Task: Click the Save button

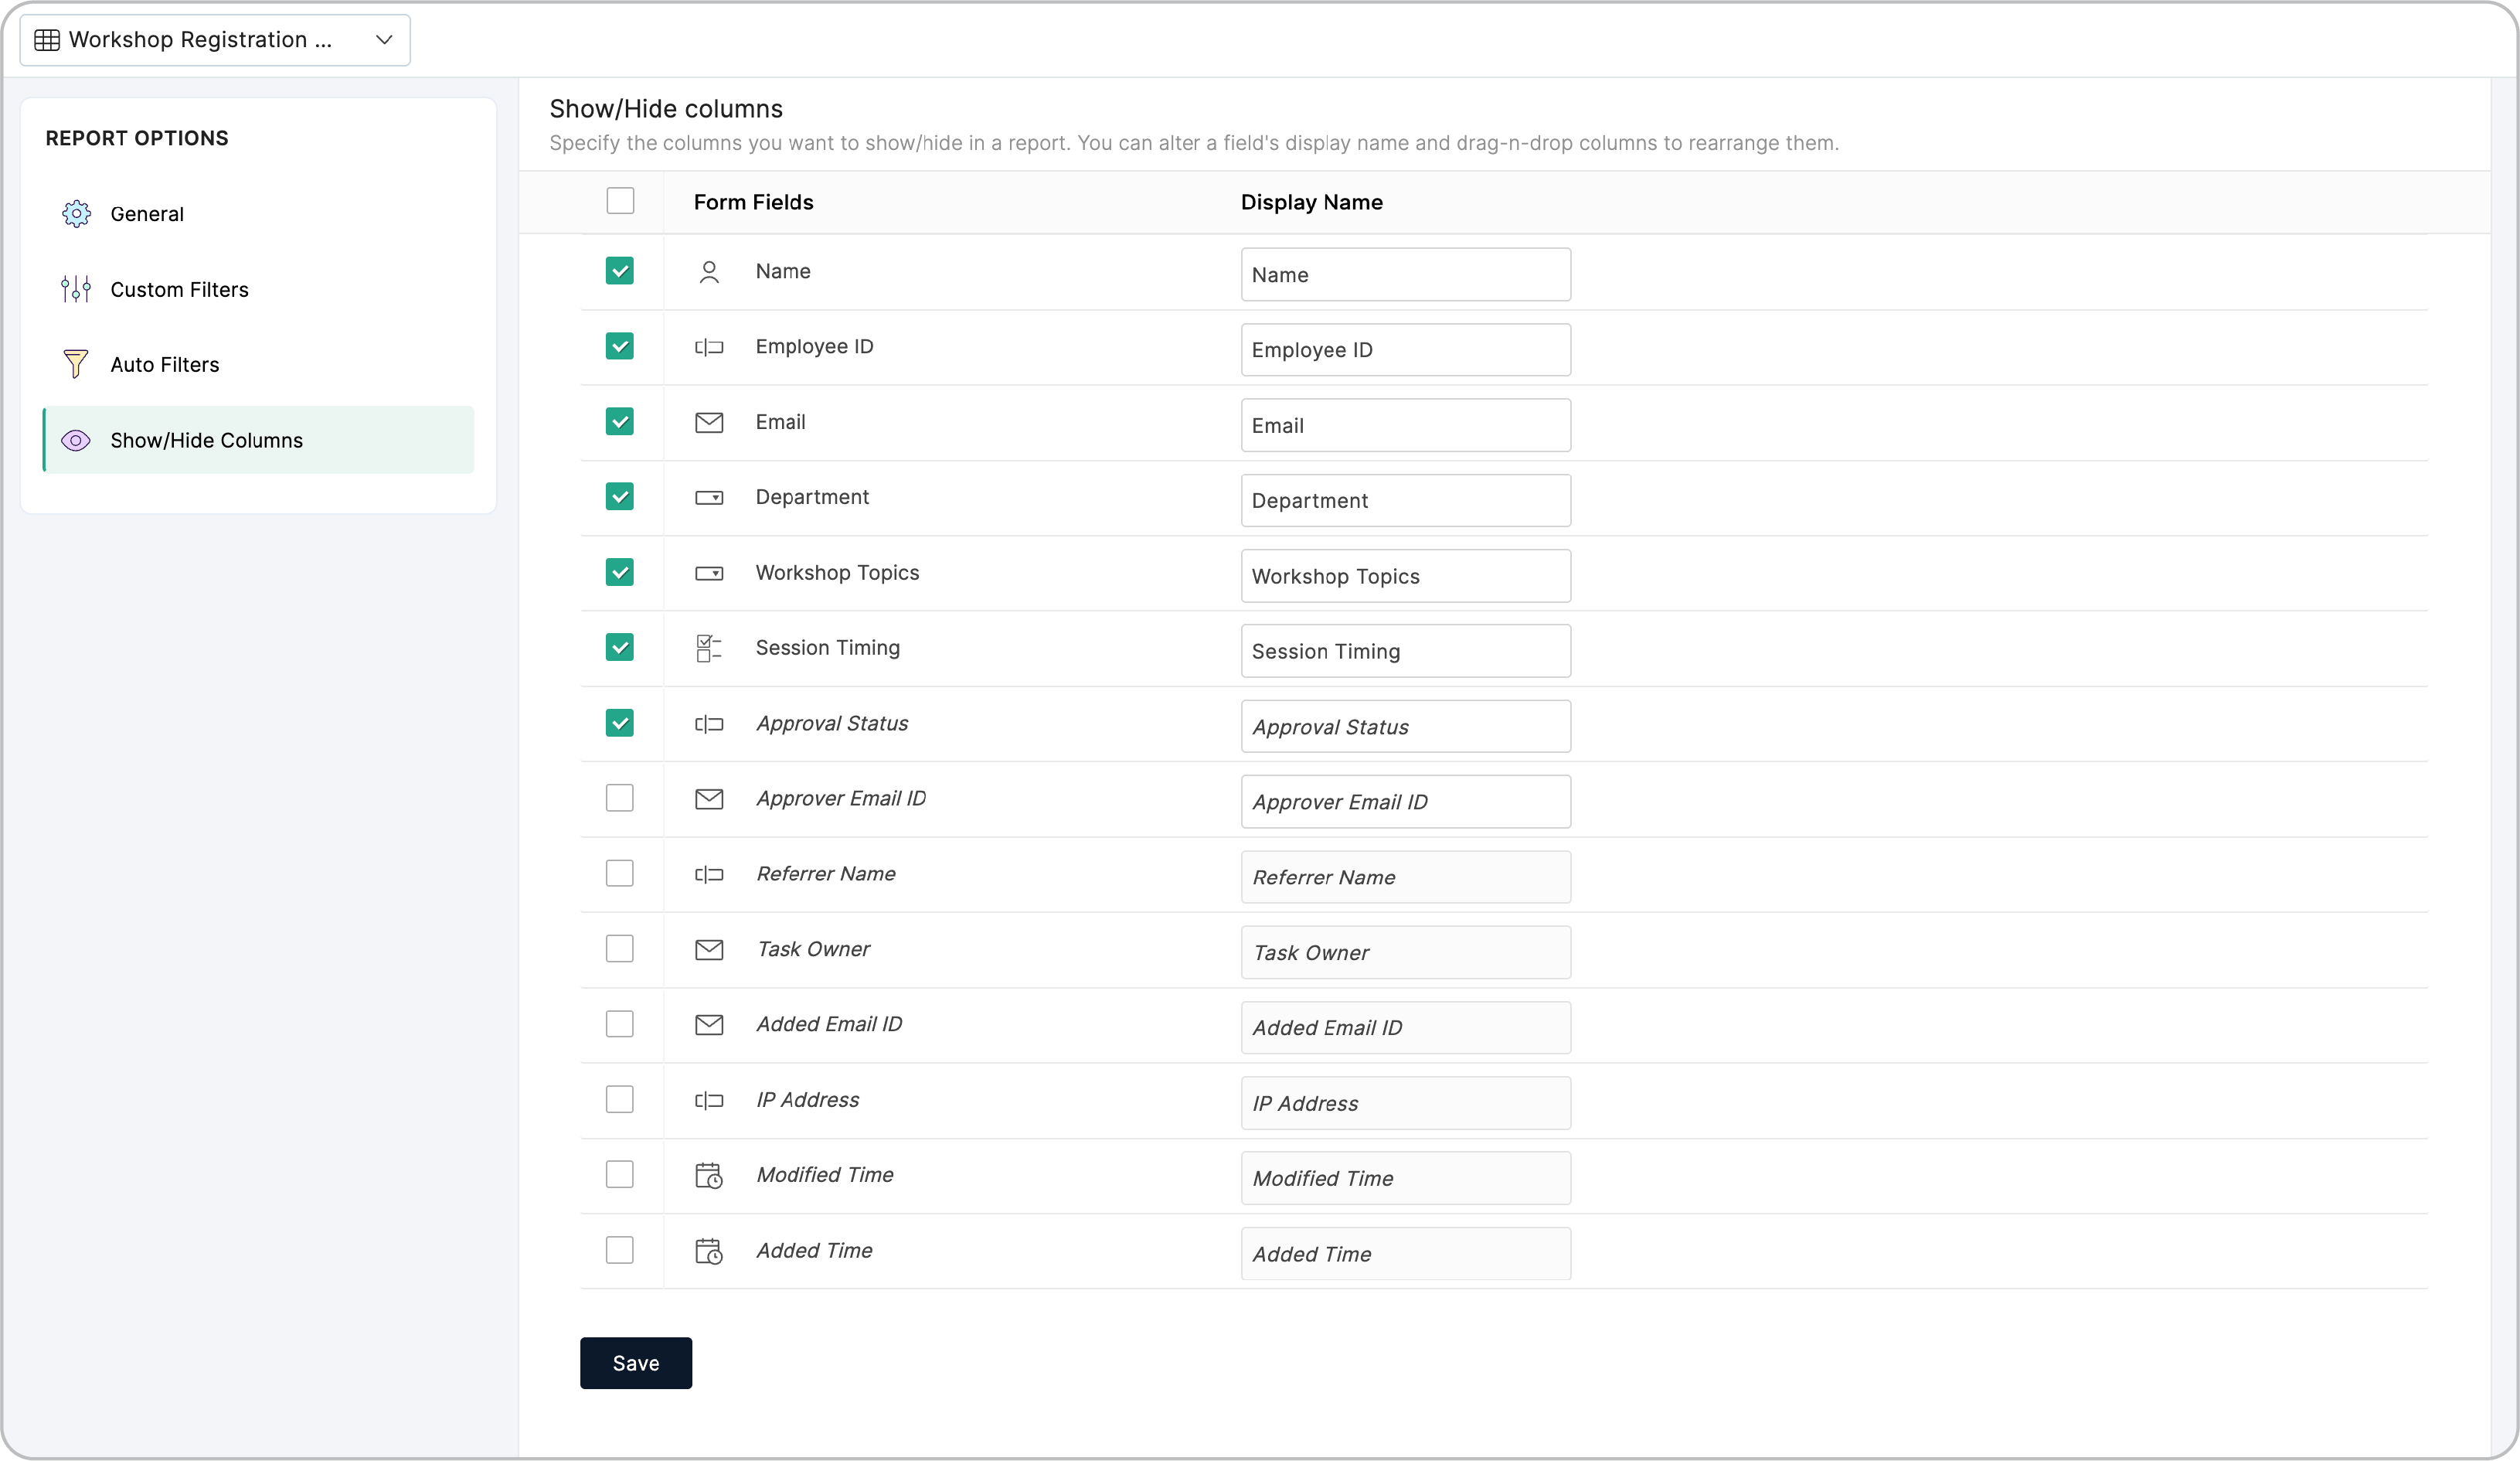Action: (635, 1363)
